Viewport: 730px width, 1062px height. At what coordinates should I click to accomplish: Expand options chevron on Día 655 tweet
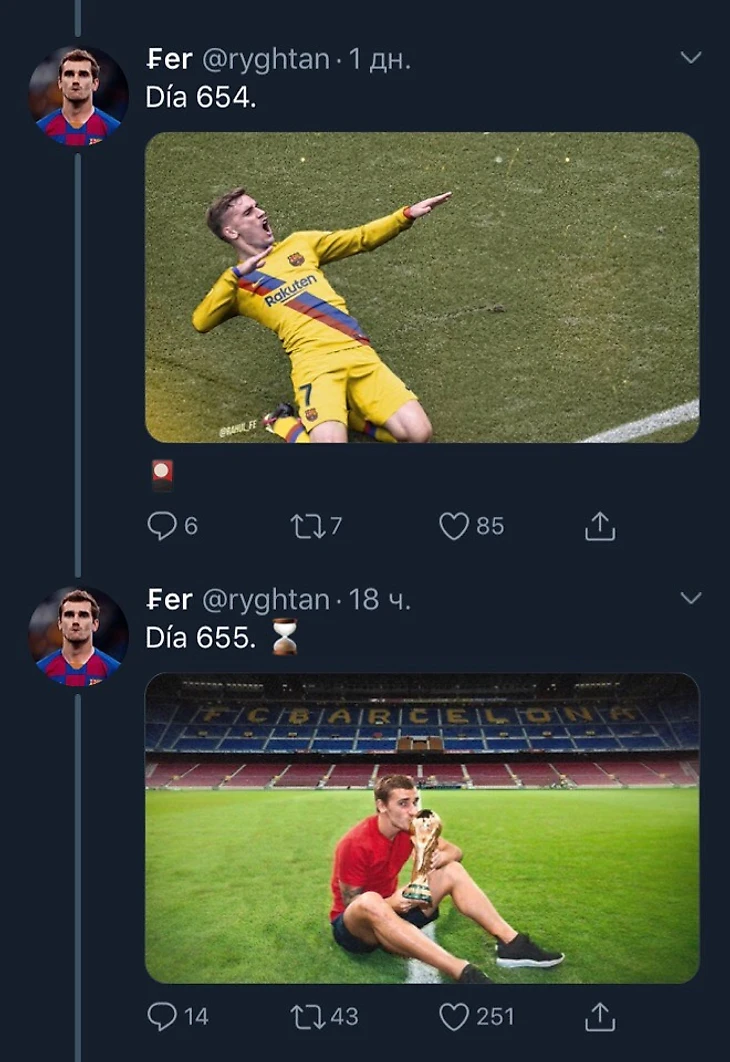[691, 598]
